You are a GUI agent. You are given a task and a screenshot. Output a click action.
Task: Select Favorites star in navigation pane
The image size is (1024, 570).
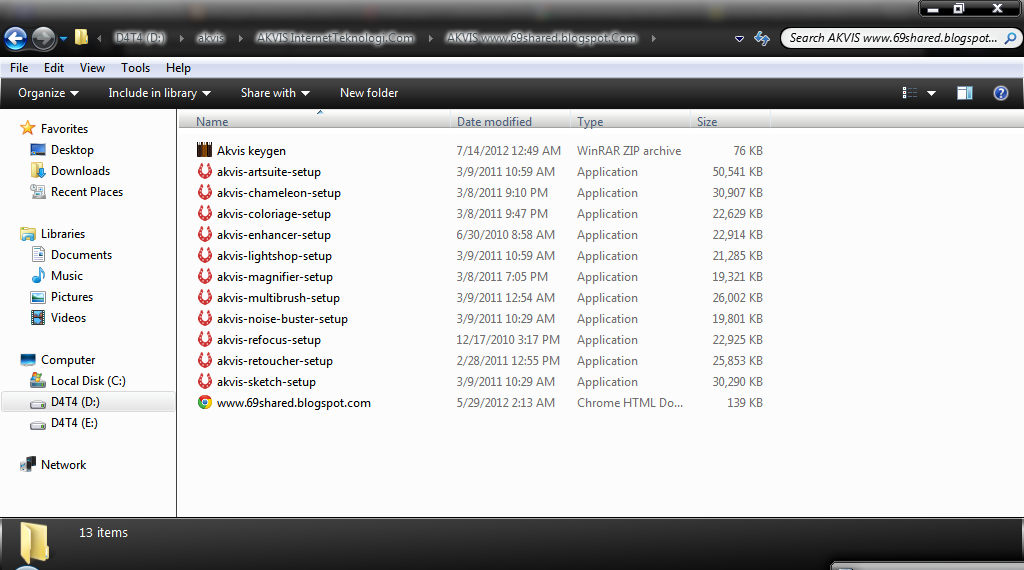coord(27,128)
